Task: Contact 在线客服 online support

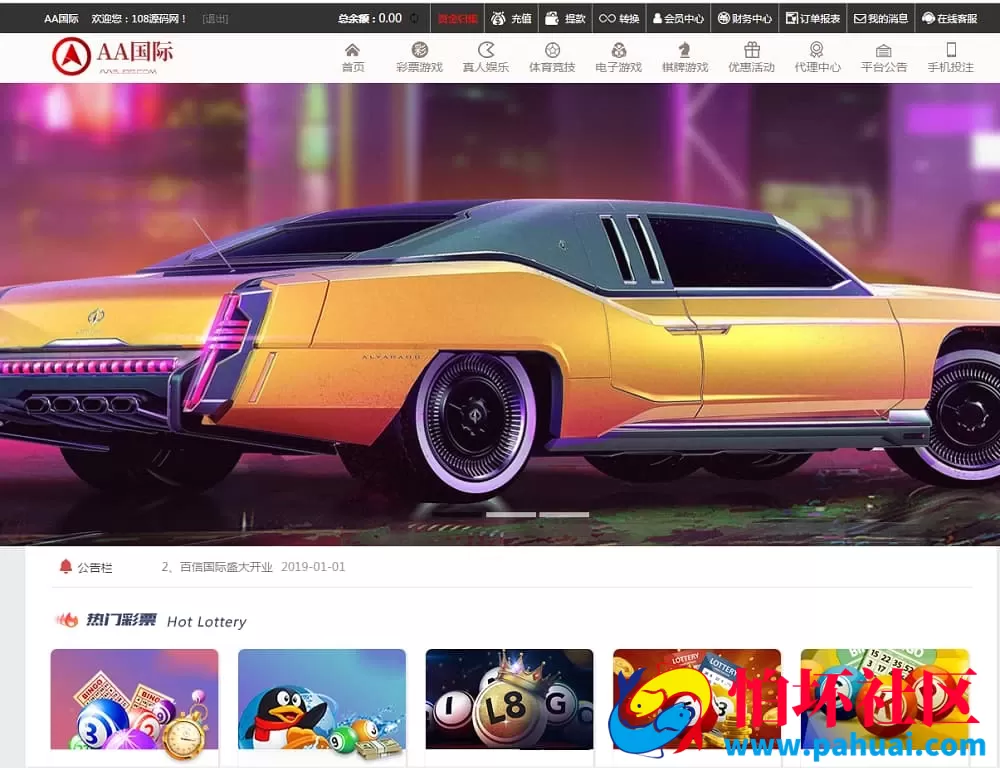Action: point(949,18)
